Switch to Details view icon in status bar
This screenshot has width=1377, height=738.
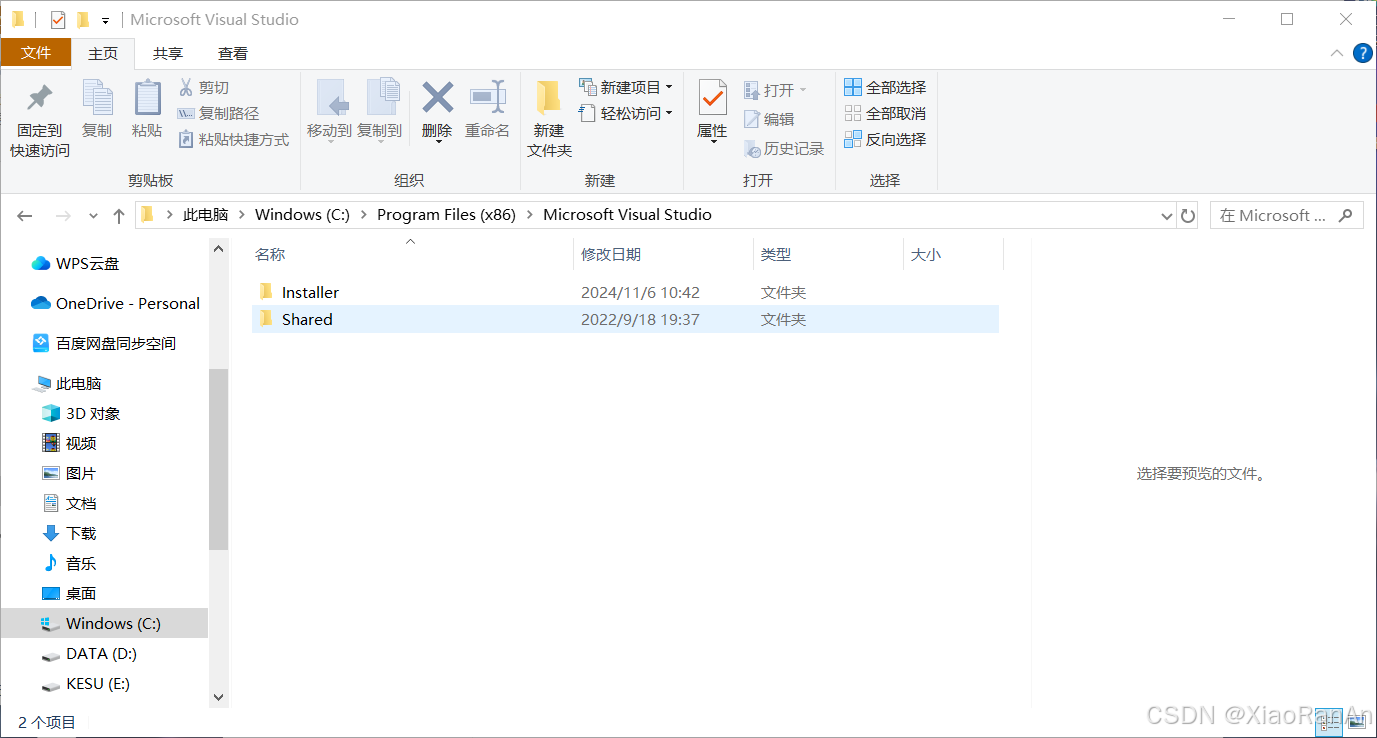[1329, 722]
